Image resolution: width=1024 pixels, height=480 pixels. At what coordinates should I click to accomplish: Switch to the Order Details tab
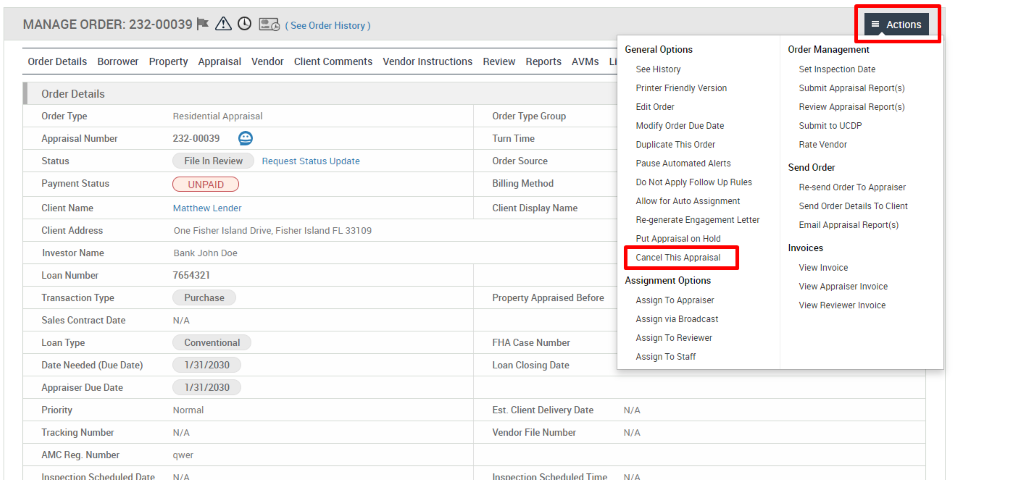57,61
